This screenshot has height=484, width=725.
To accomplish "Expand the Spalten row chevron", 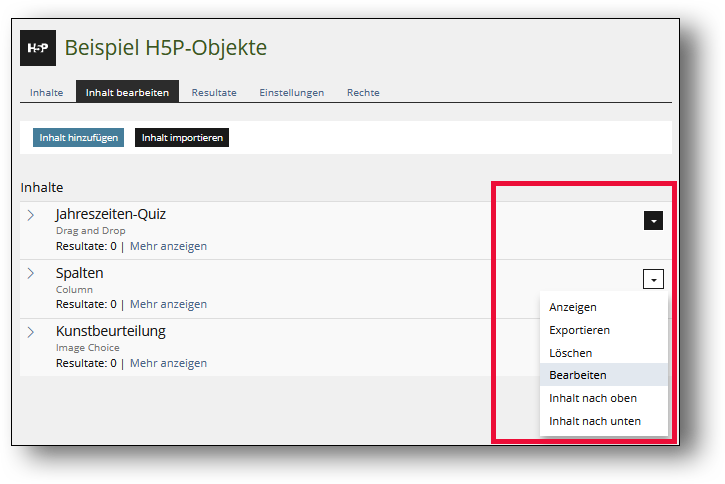I will click(x=31, y=273).
